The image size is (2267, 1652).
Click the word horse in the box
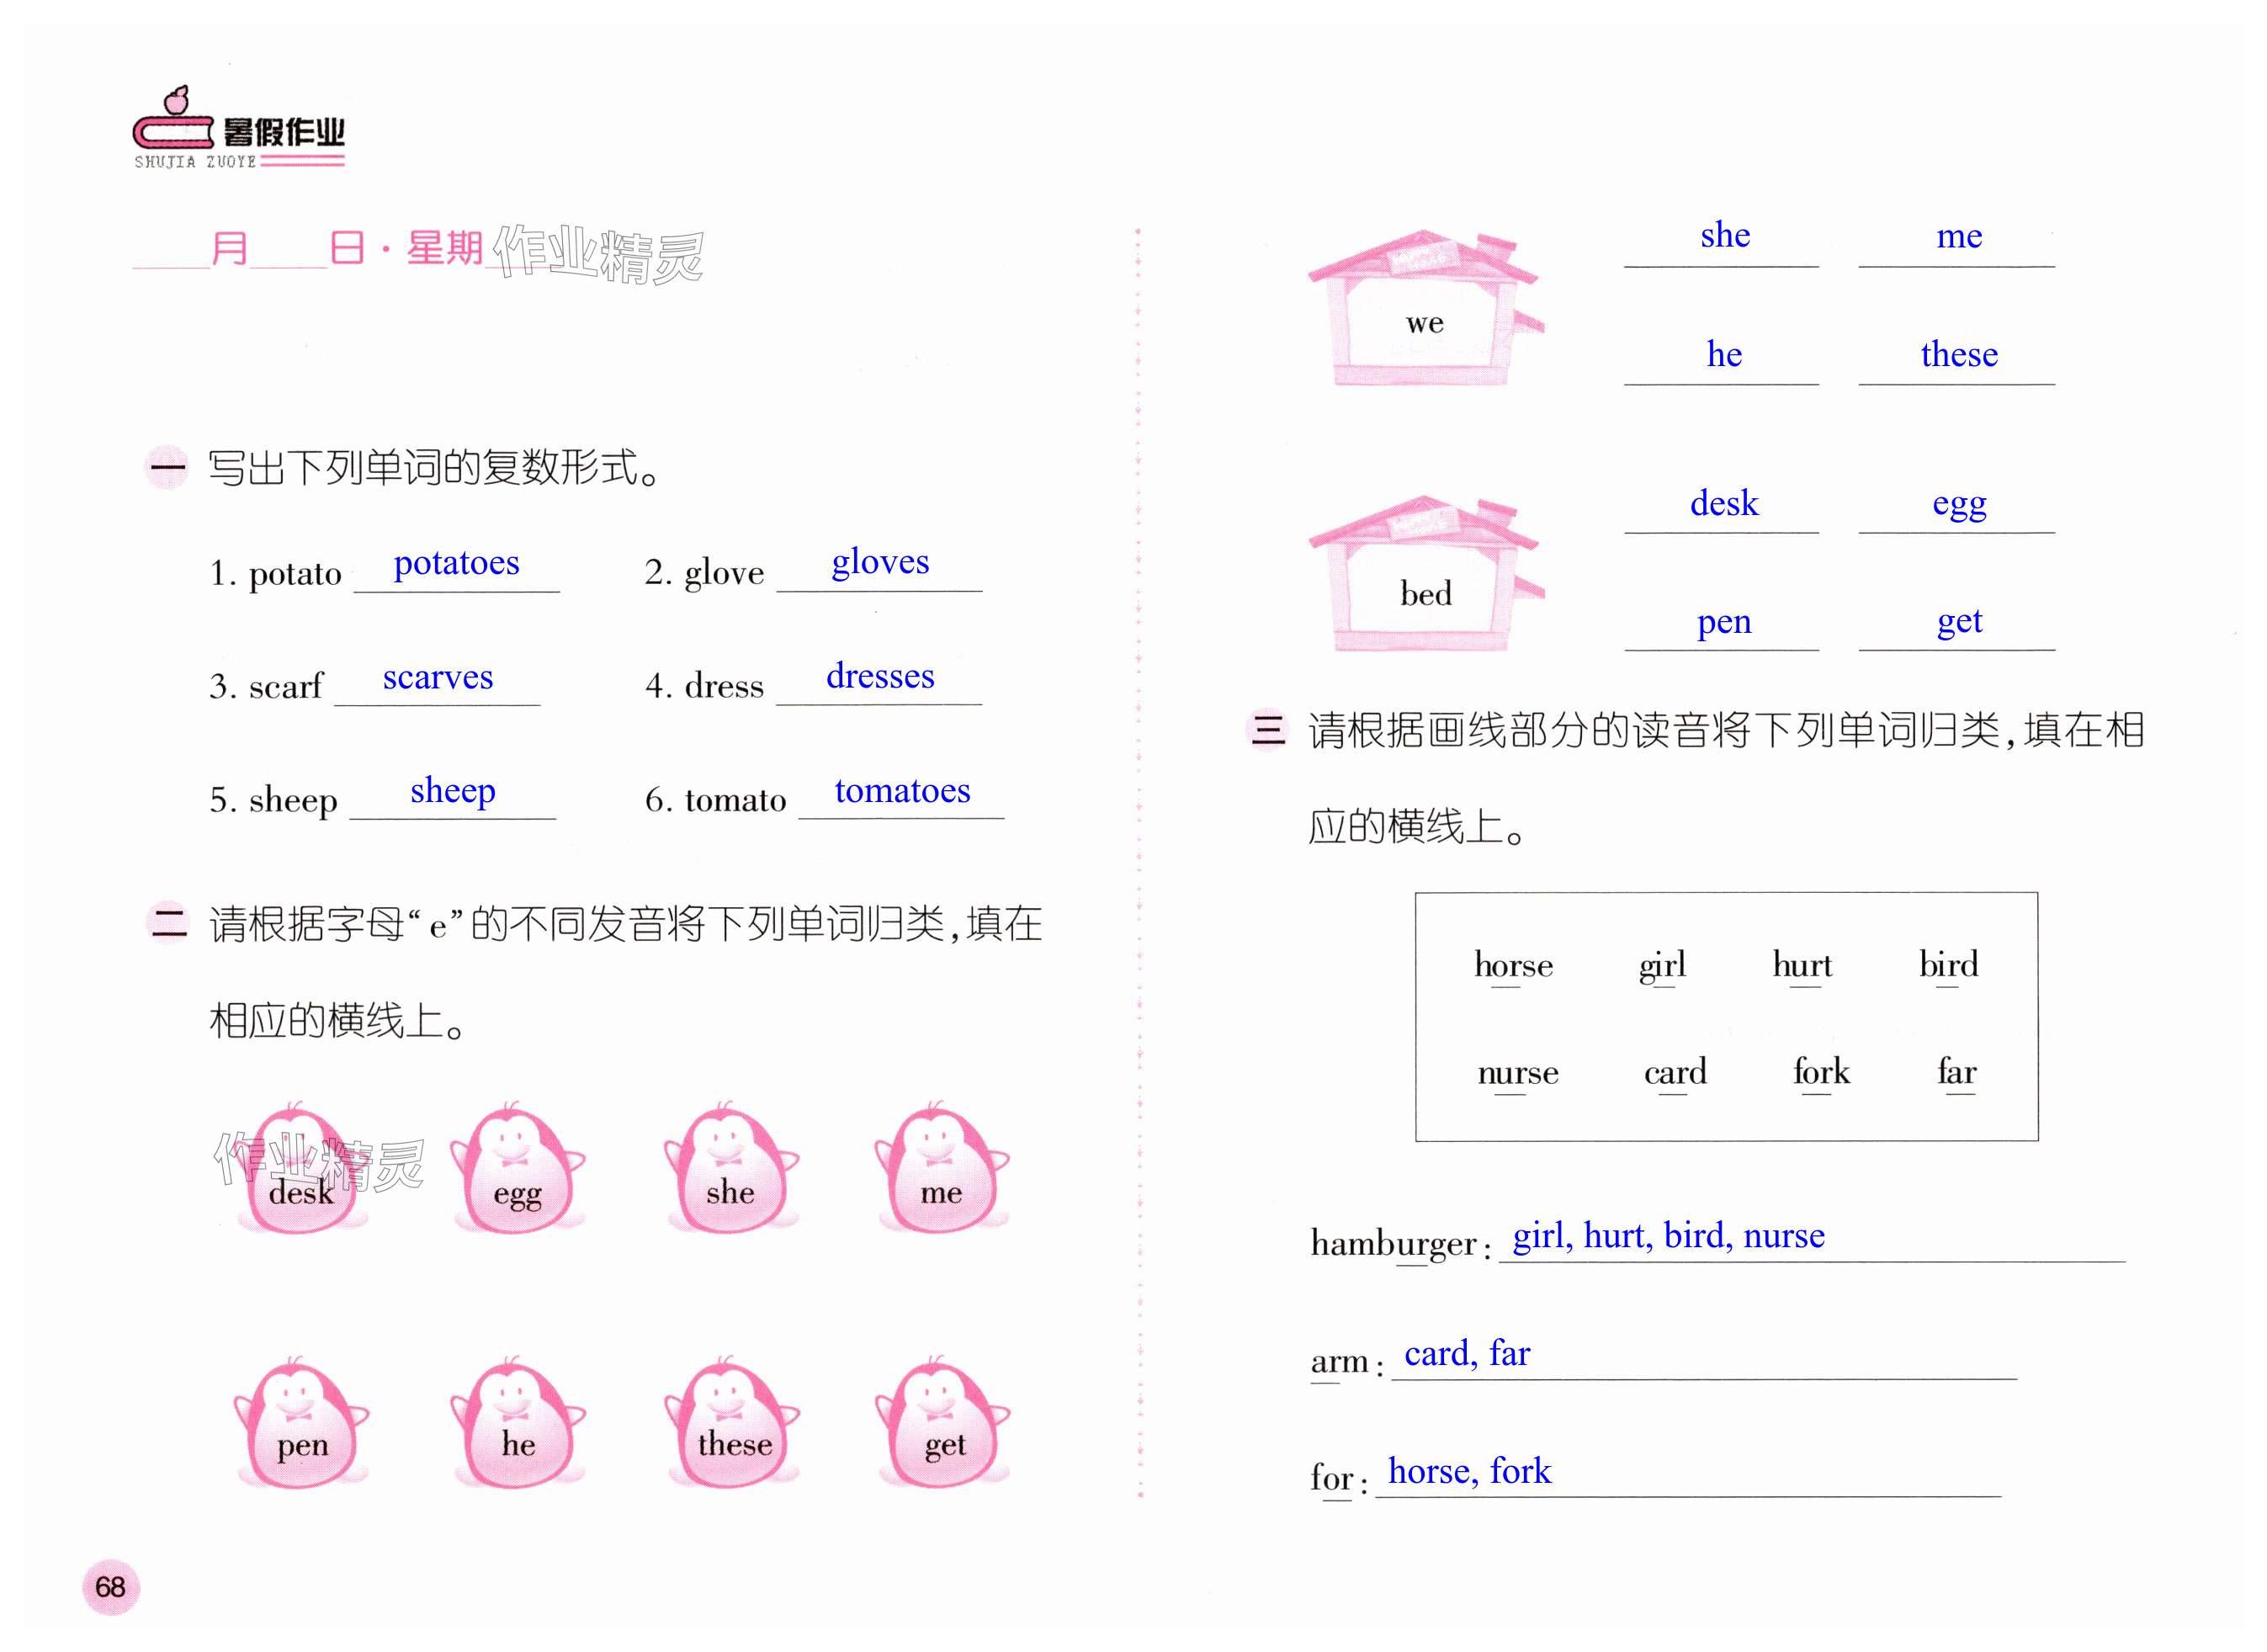coord(1513,965)
